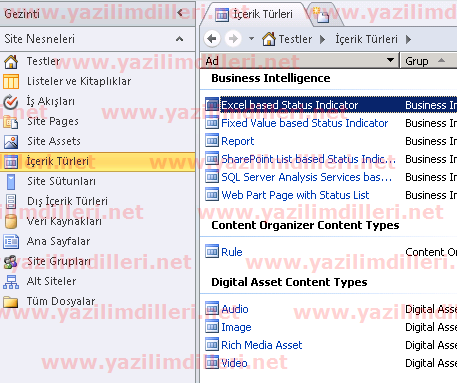Sort by the Grup column header

coord(428,61)
